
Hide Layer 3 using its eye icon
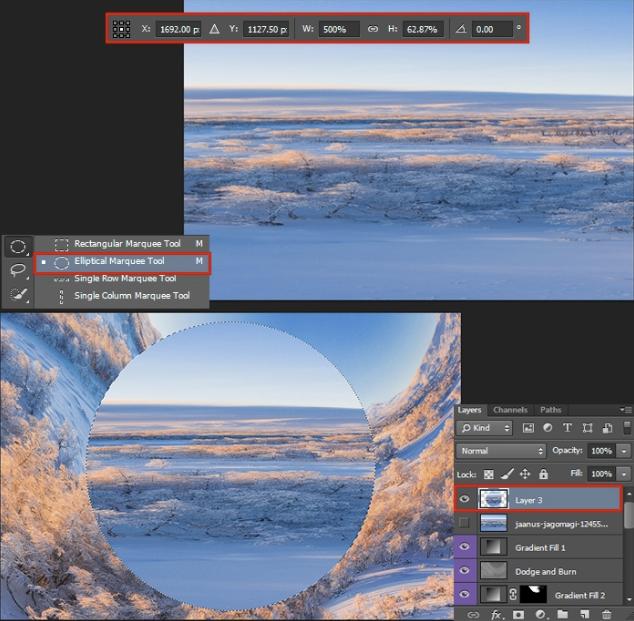(x=465, y=499)
